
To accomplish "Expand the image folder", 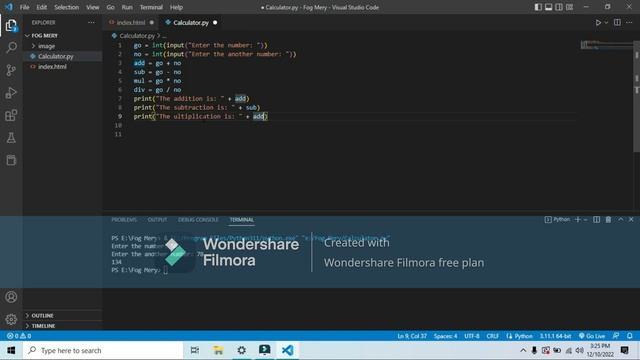I will point(62,46).
